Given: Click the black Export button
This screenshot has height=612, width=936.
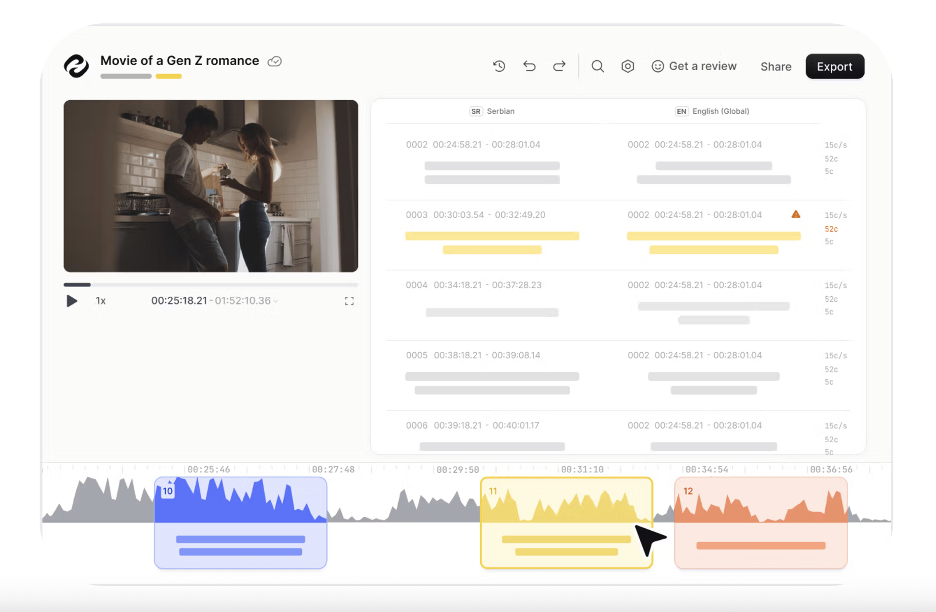Looking at the screenshot, I should point(834,67).
